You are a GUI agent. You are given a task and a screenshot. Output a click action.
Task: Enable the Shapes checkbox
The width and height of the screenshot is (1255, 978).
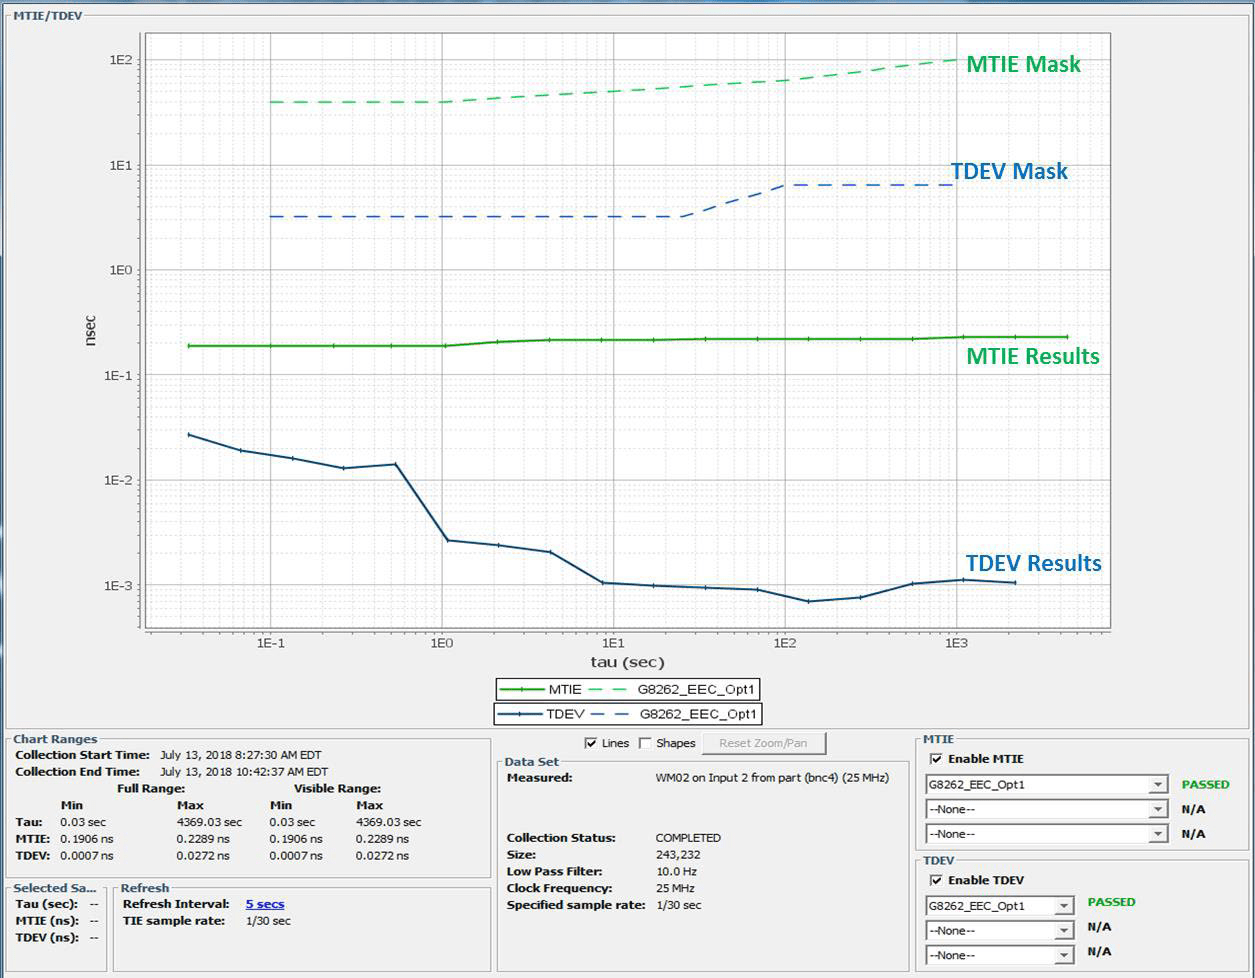pos(645,743)
